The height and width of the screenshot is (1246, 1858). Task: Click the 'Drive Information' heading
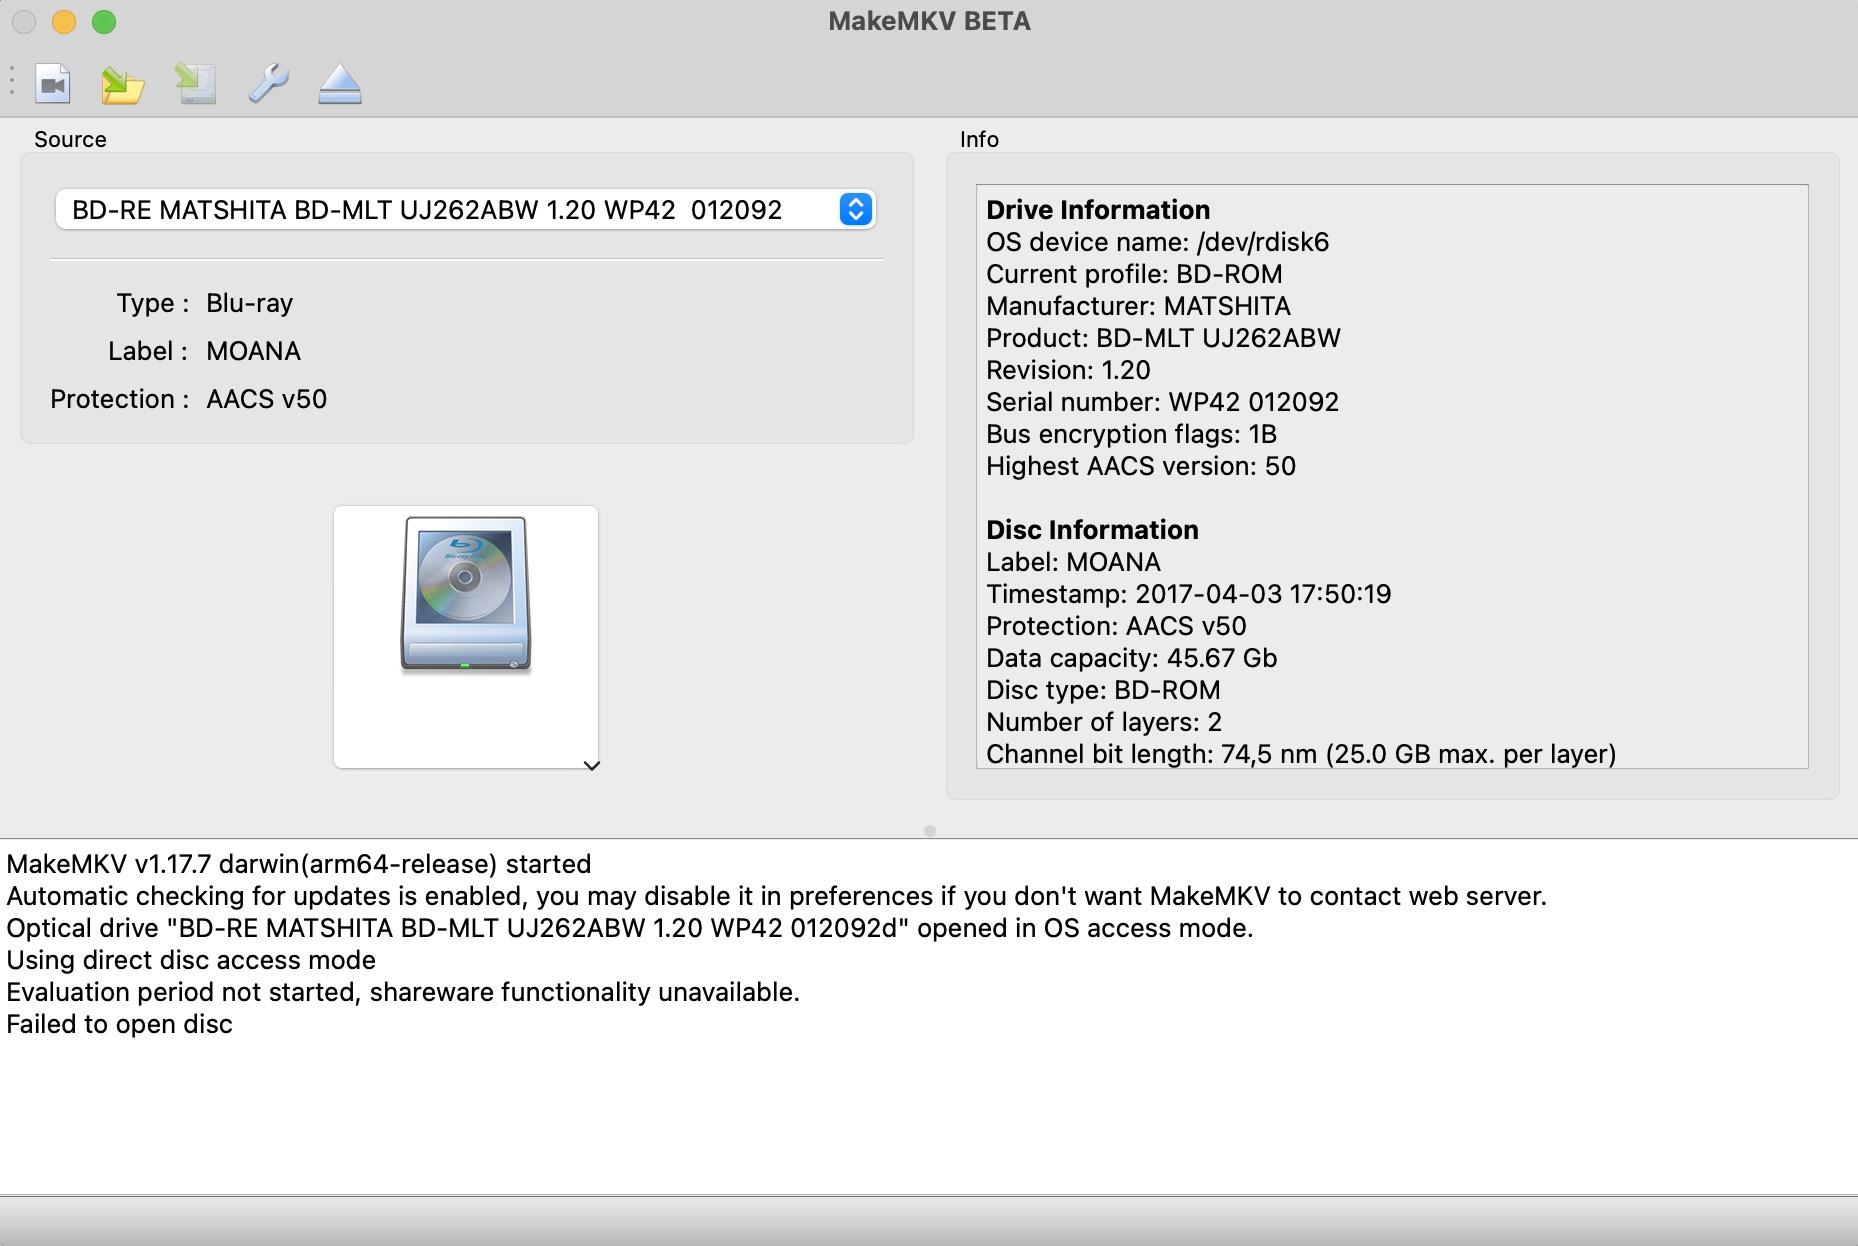point(1098,210)
